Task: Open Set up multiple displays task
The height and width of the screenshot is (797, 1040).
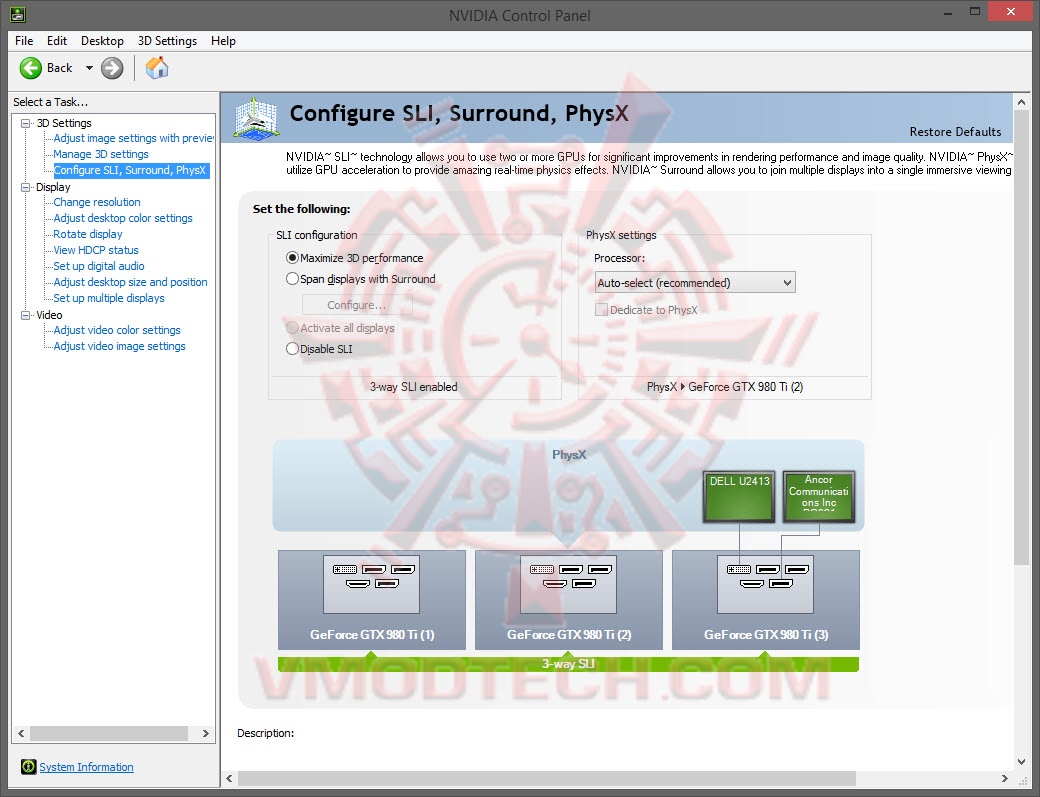Action: (109, 298)
